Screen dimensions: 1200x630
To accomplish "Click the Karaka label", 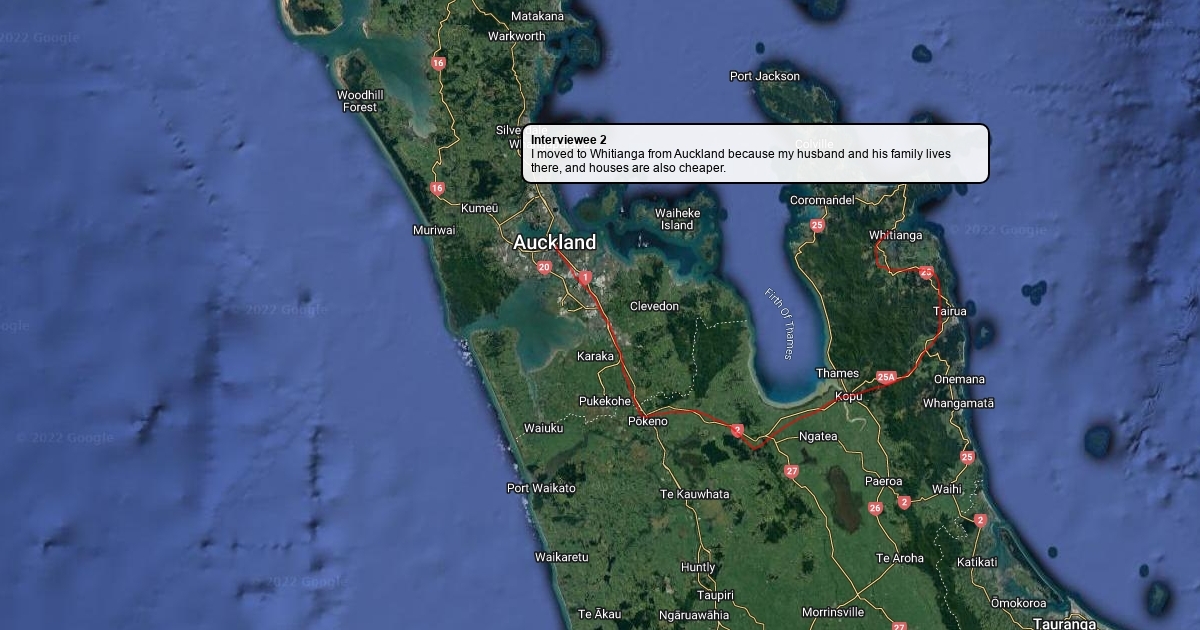I will point(595,356).
